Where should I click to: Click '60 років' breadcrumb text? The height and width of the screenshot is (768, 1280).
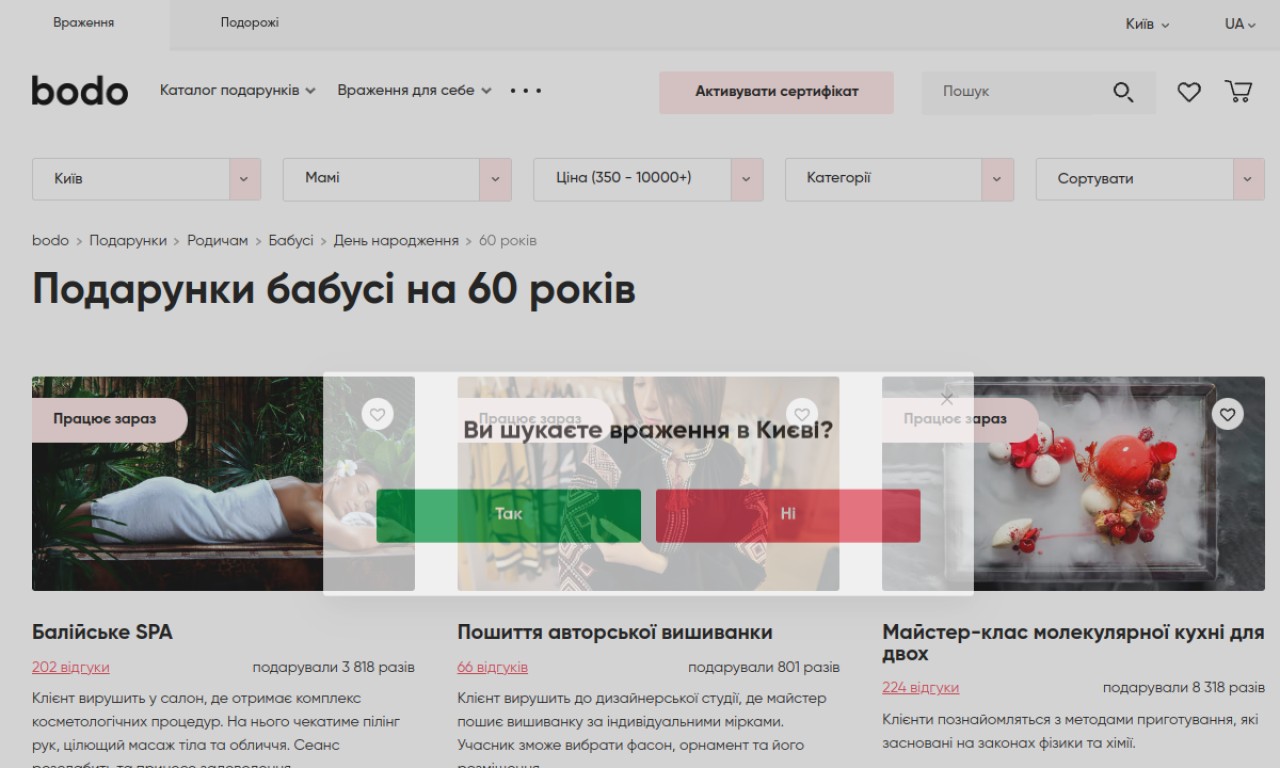[x=508, y=241]
